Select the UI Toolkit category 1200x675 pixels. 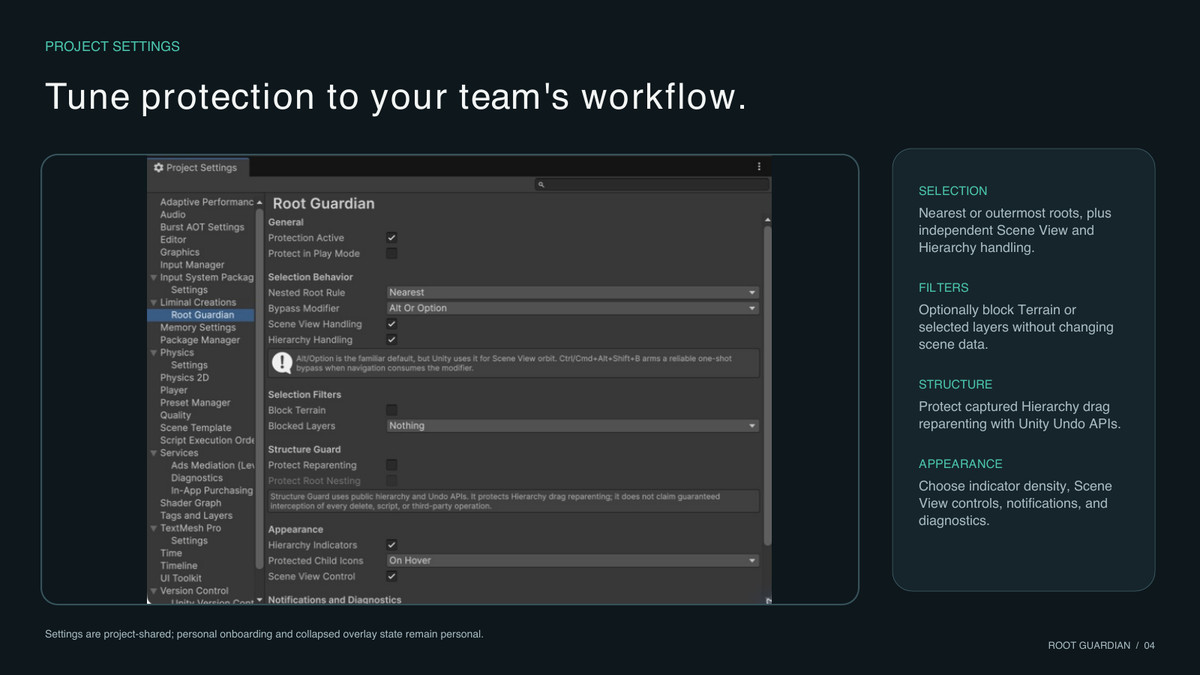(180, 578)
